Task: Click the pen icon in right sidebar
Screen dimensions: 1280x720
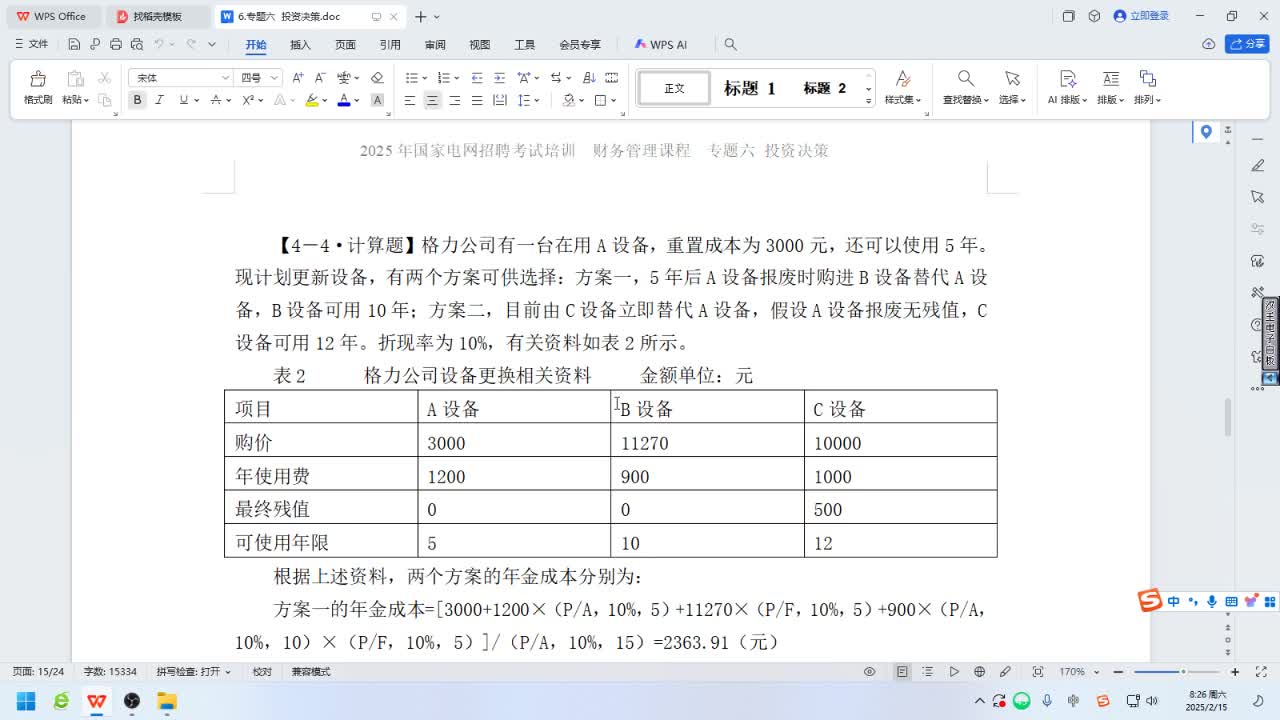Action: pyautogui.click(x=1258, y=165)
